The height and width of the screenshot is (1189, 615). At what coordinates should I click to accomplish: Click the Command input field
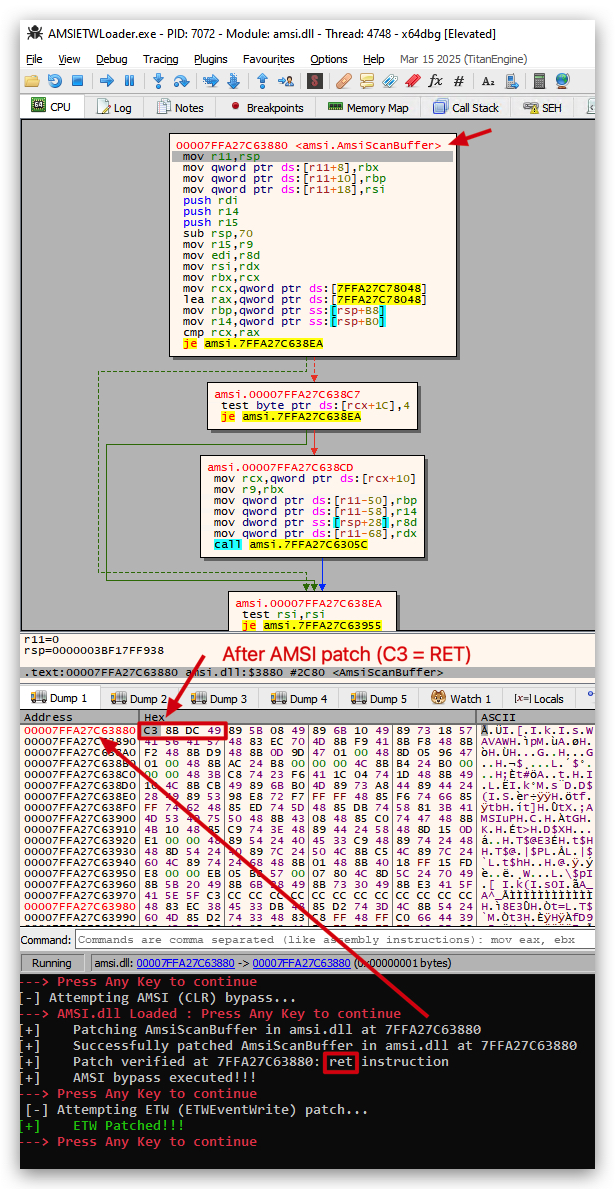pyautogui.click(x=334, y=940)
